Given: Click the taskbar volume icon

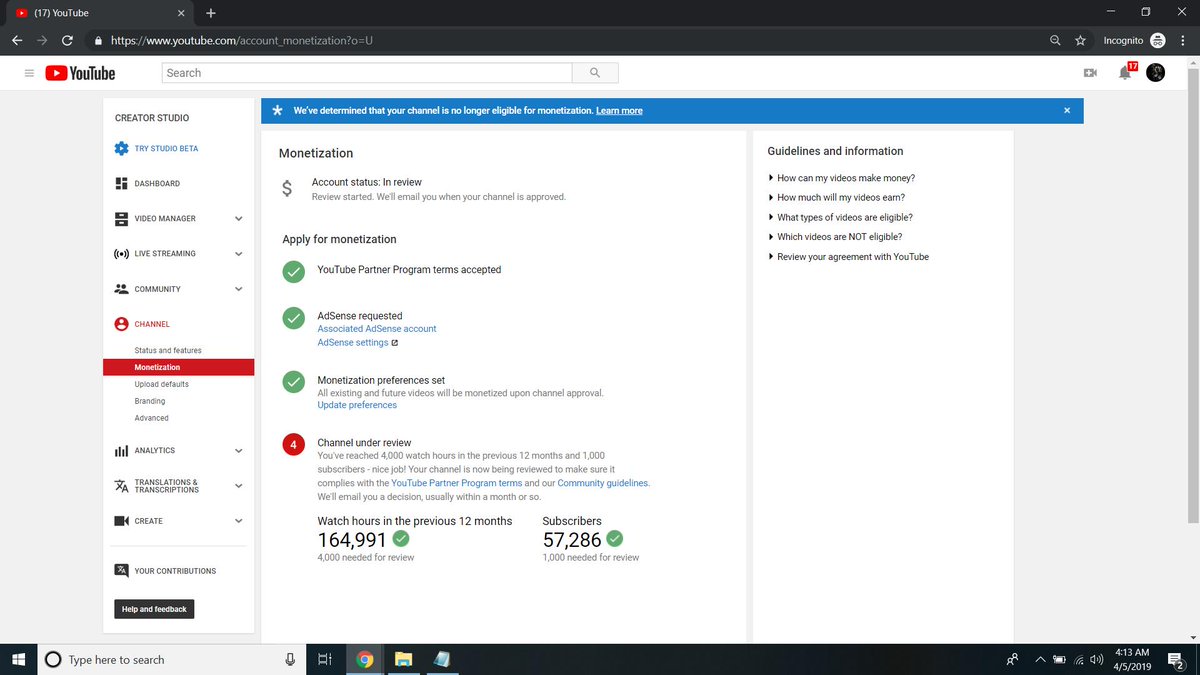Looking at the screenshot, I should tap(1097, 659).
